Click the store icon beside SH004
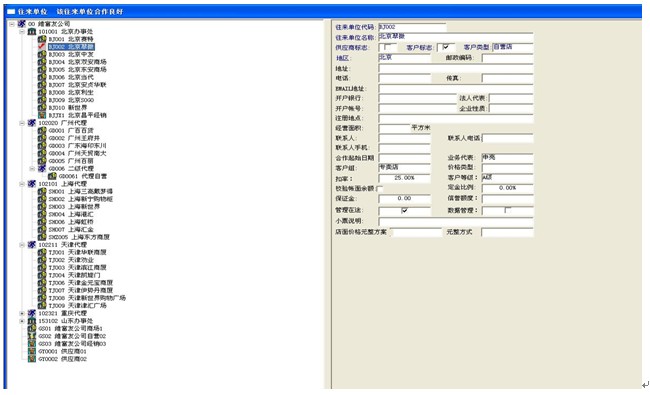 click(42, 214)
